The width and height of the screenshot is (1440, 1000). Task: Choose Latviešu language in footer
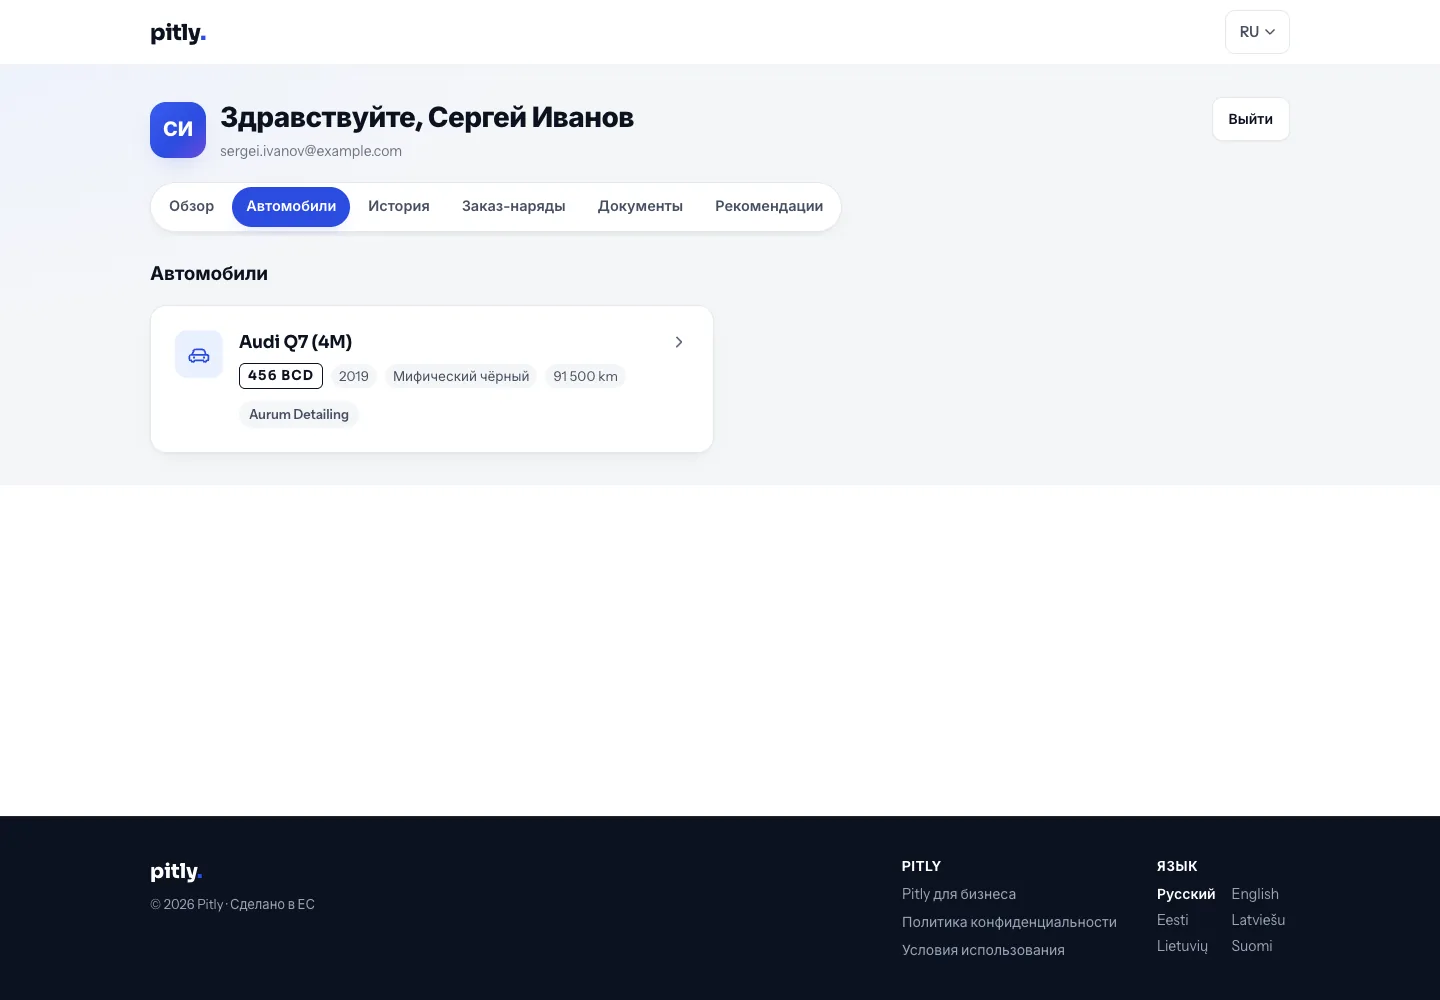[x=1258, y=920]
